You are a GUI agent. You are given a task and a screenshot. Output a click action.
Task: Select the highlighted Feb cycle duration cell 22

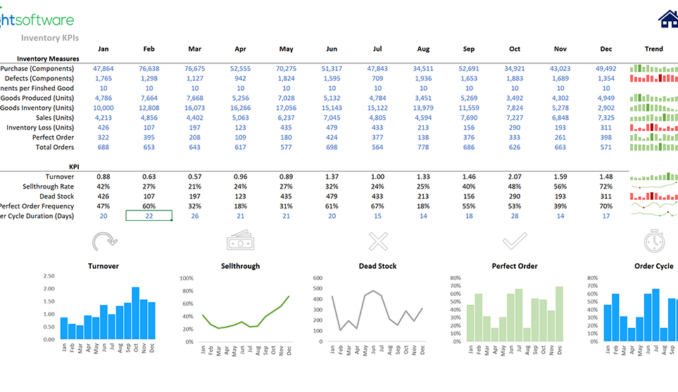tap(149, 216)
